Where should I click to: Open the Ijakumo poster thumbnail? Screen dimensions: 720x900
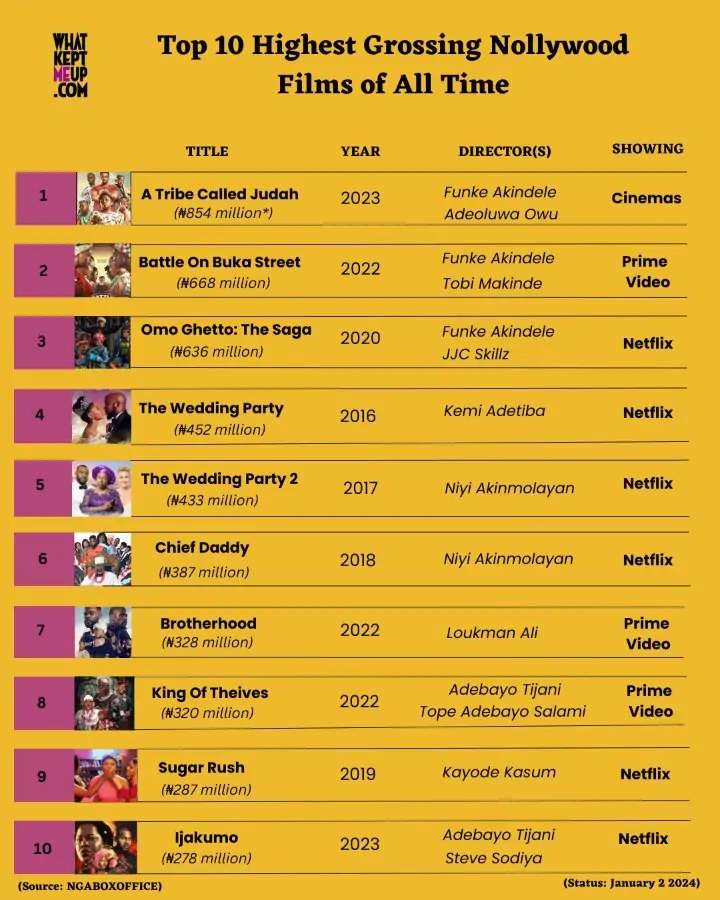point(105,847)
